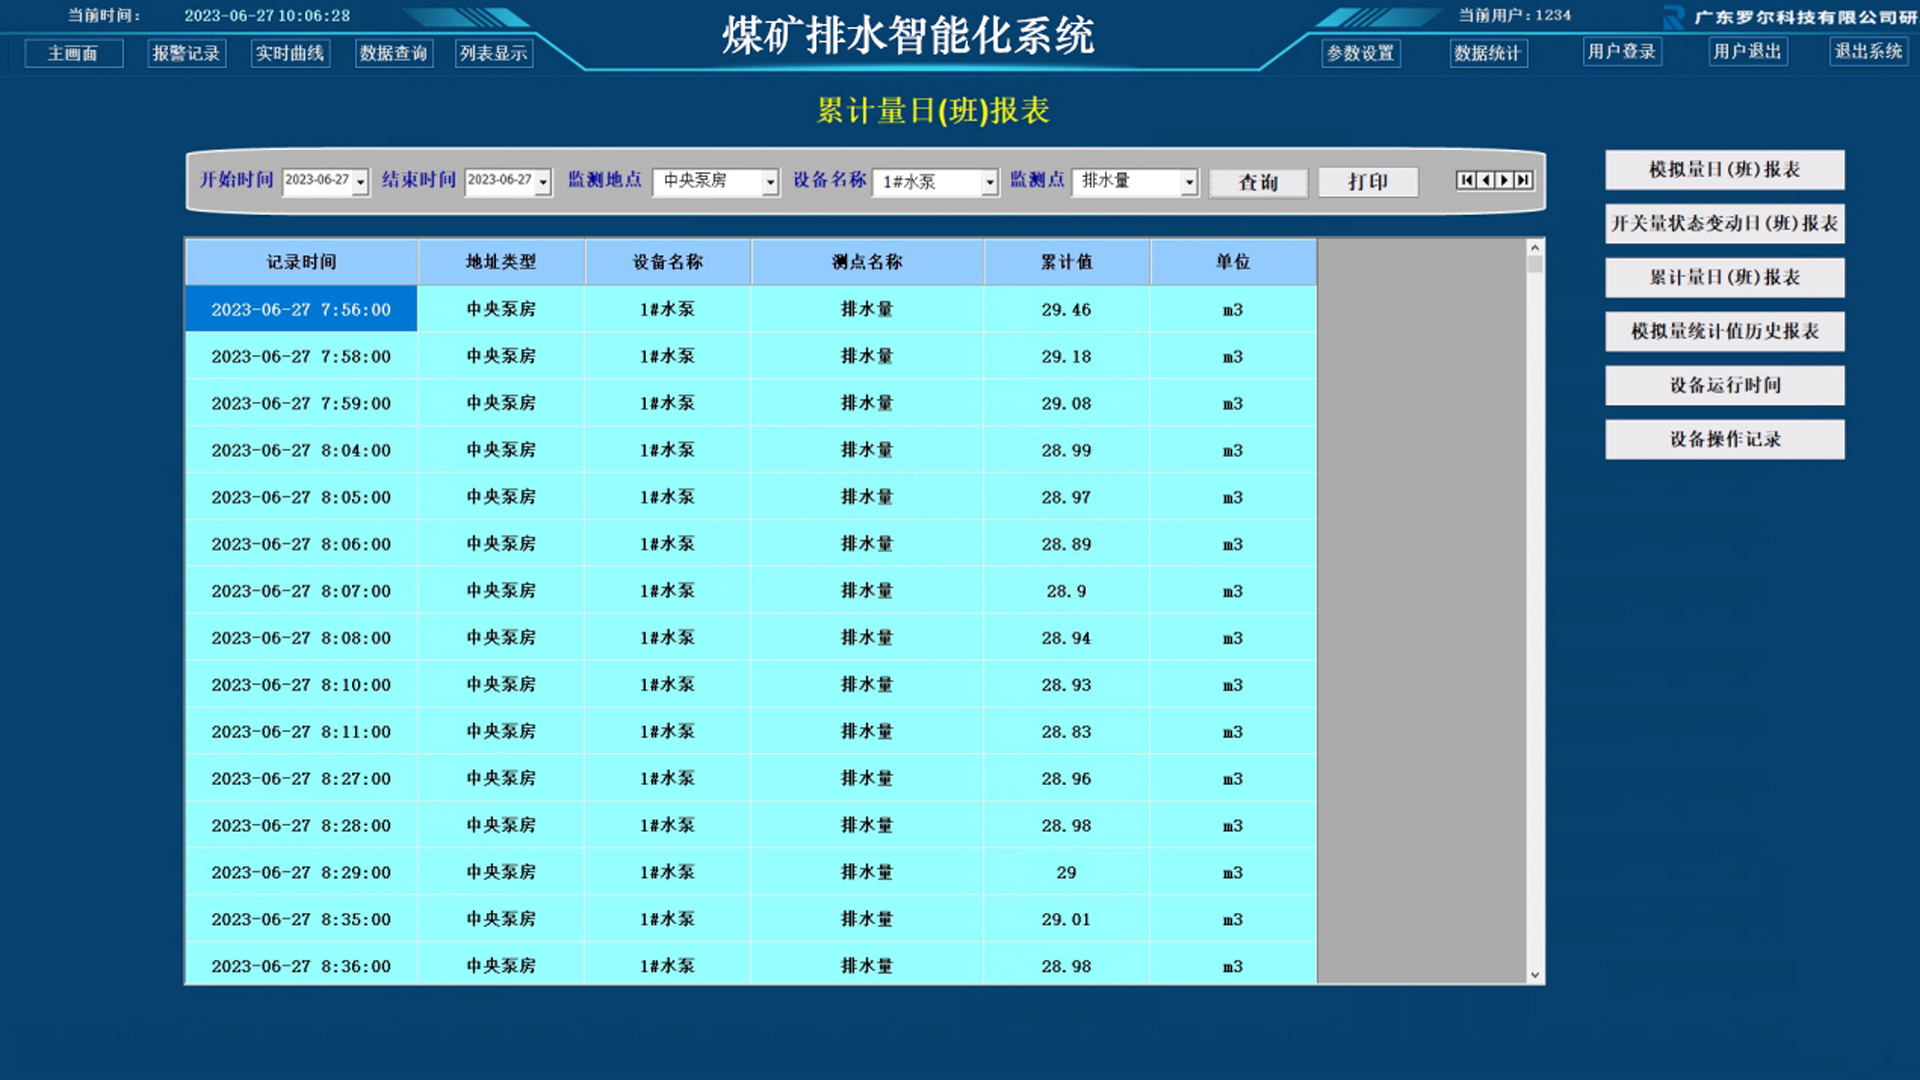Viewport: 1920px width, 1080px height.
Task: Select row 2023-06-27 7:59:00
Action: (x=751, y=403)
